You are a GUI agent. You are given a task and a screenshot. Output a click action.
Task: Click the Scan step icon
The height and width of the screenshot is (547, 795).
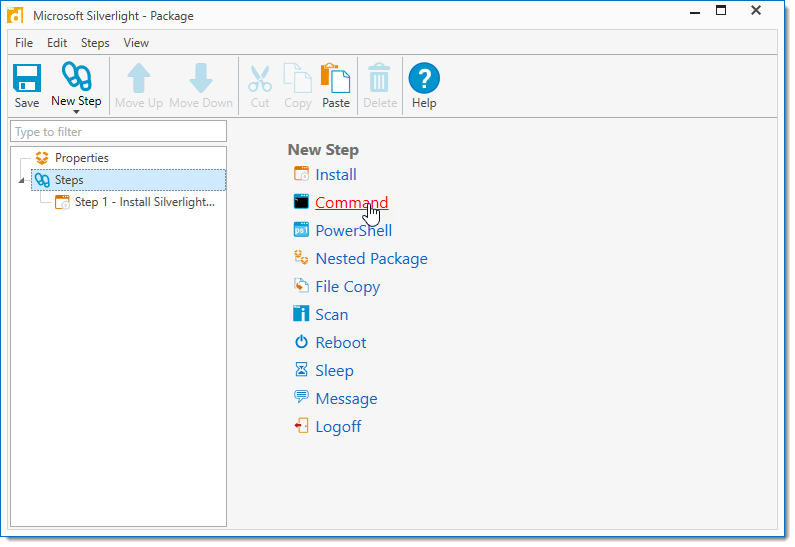click(x=301, y=314)
